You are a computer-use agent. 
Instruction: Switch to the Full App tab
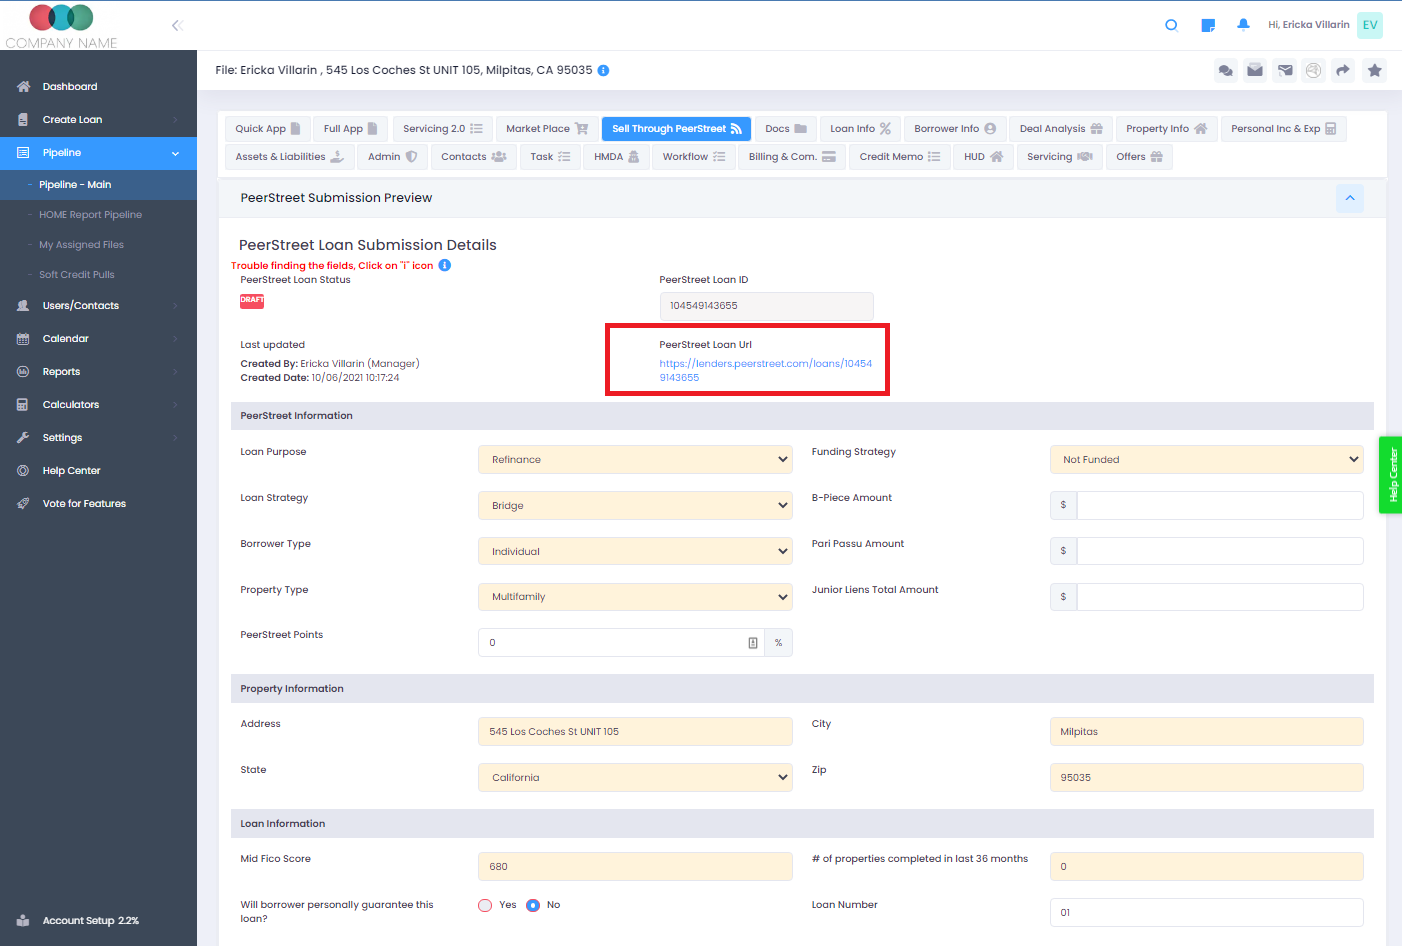[x=350, y=129]
